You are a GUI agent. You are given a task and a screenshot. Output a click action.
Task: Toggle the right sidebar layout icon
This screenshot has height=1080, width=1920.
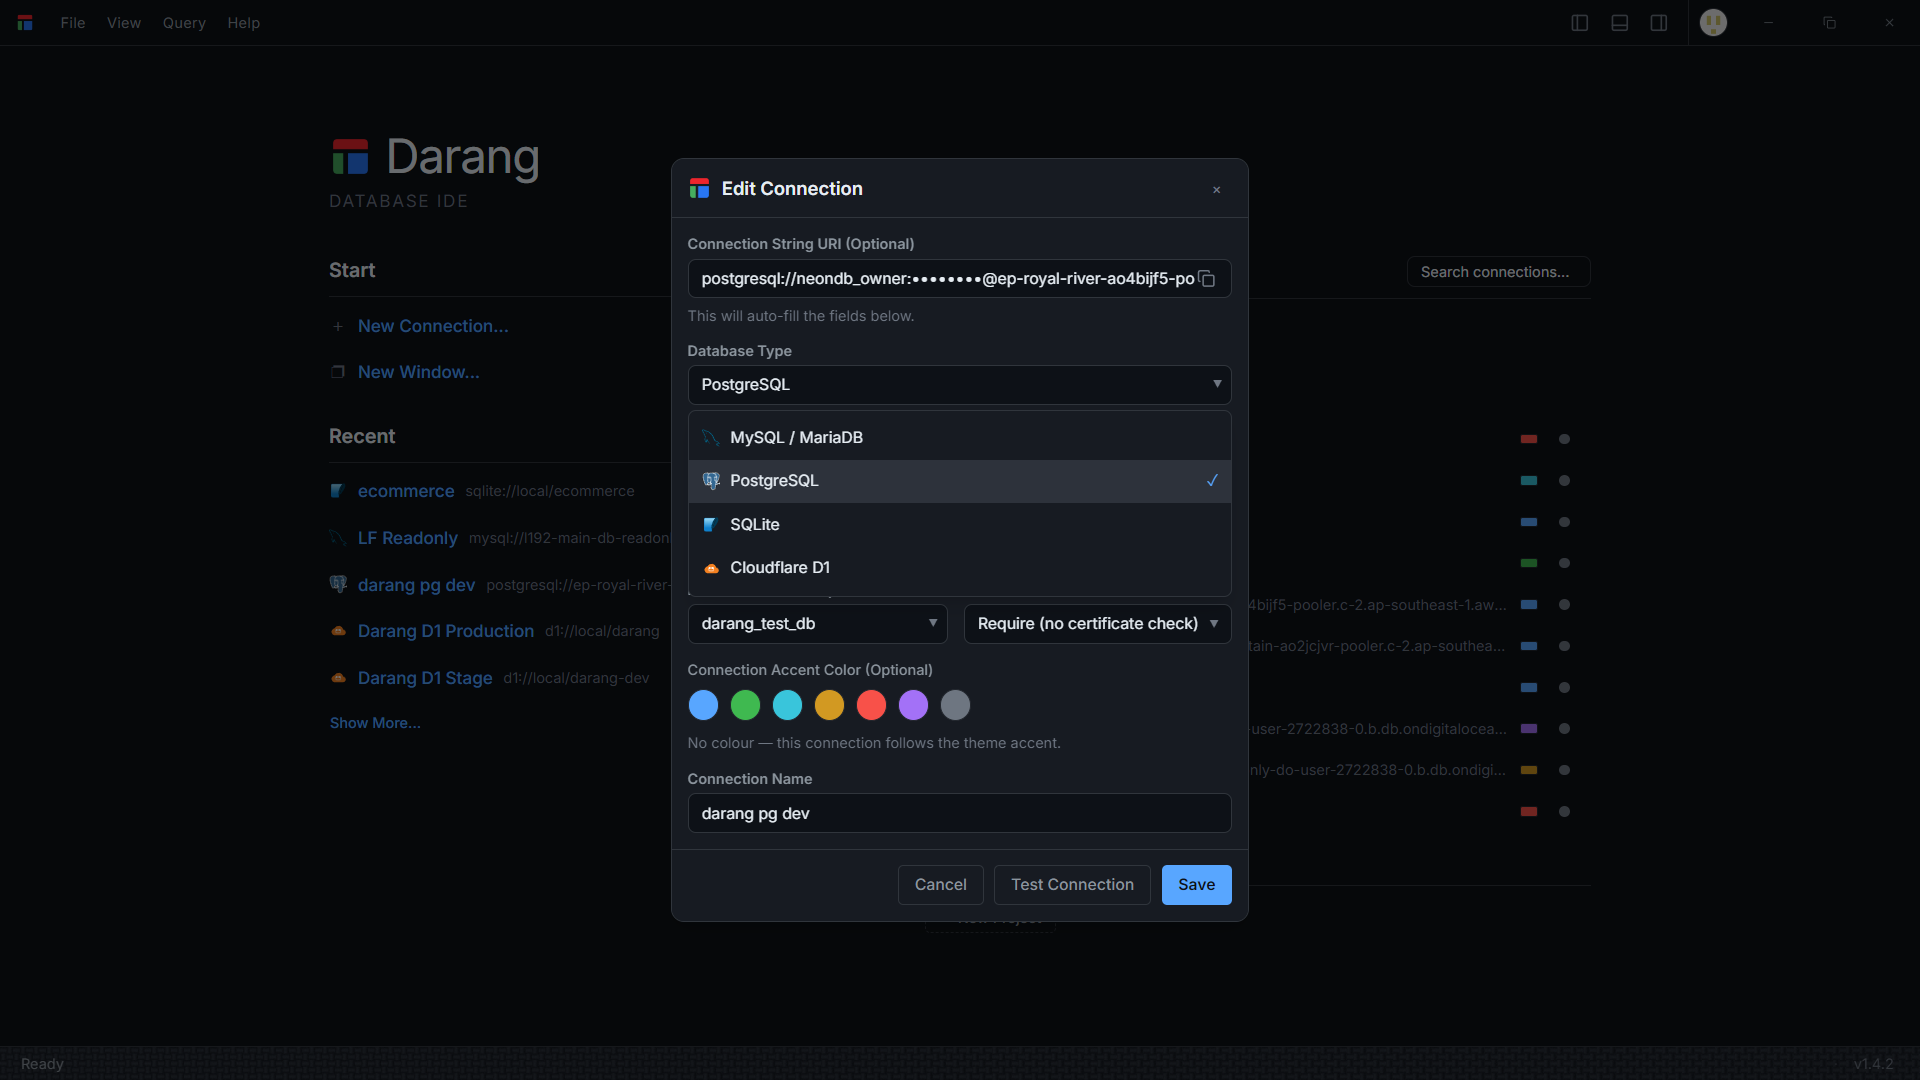(x=1659, y=23)
